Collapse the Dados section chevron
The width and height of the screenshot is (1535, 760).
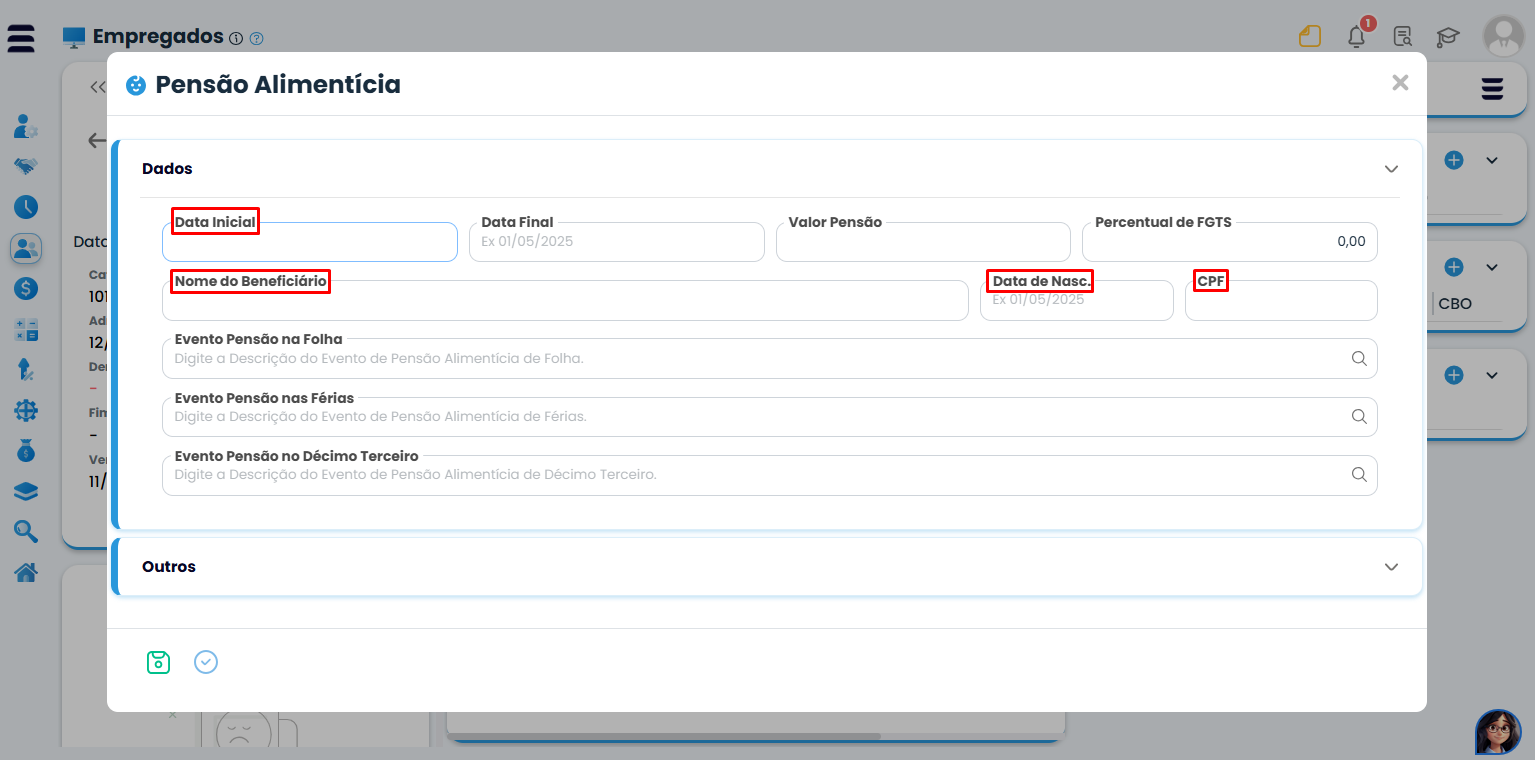coord(1391,169)
